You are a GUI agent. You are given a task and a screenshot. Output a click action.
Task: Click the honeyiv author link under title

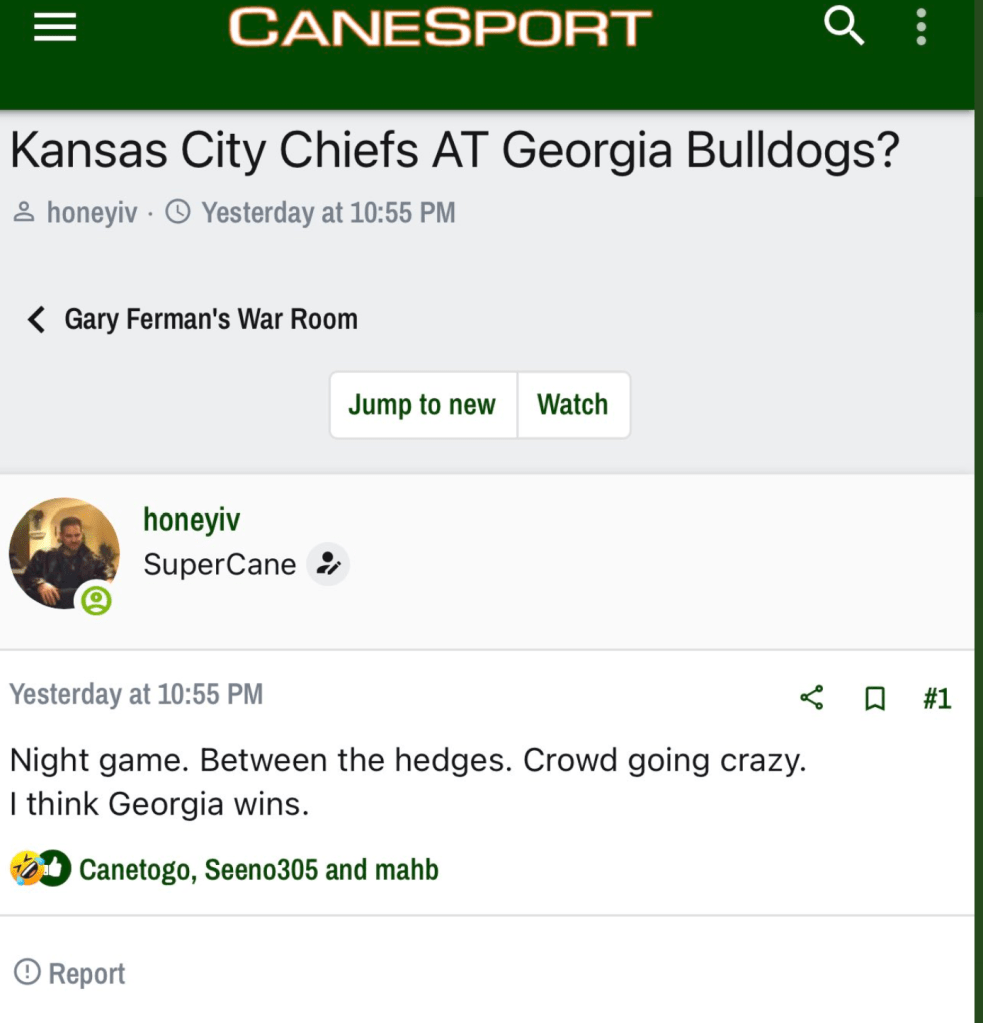(x=91, y=213)
